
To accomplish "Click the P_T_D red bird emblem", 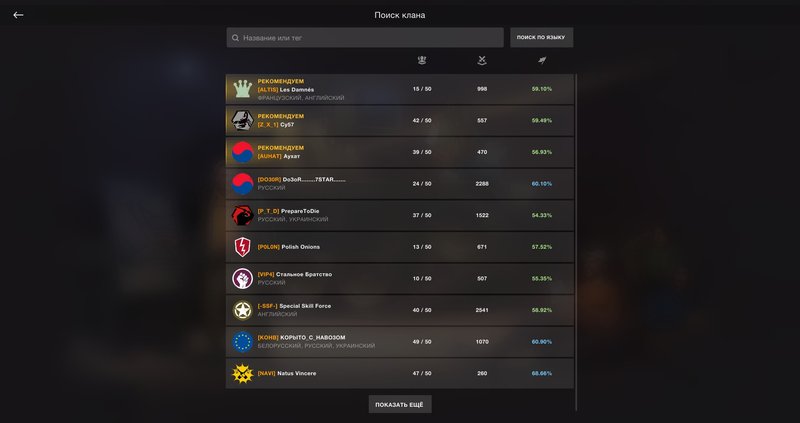I will 243,215.
